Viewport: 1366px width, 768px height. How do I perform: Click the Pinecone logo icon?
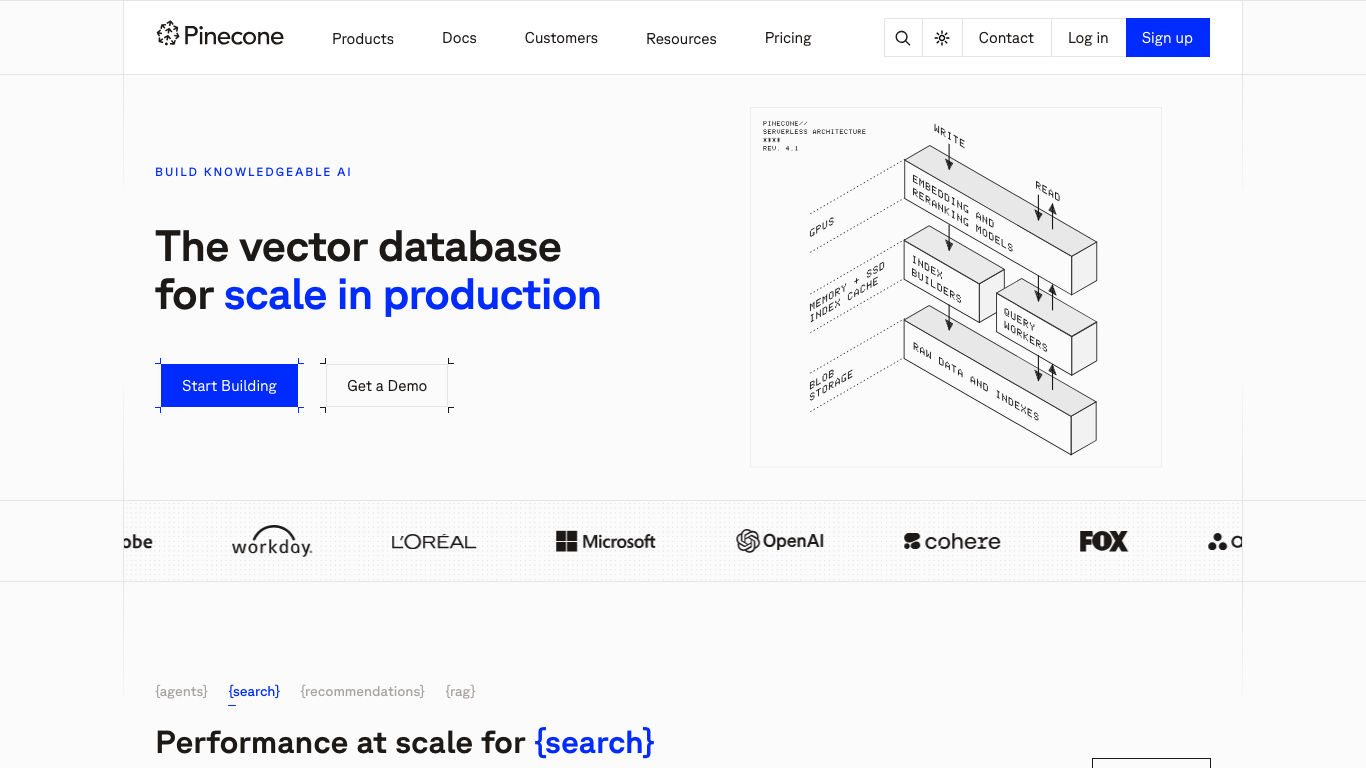(168, 35)
